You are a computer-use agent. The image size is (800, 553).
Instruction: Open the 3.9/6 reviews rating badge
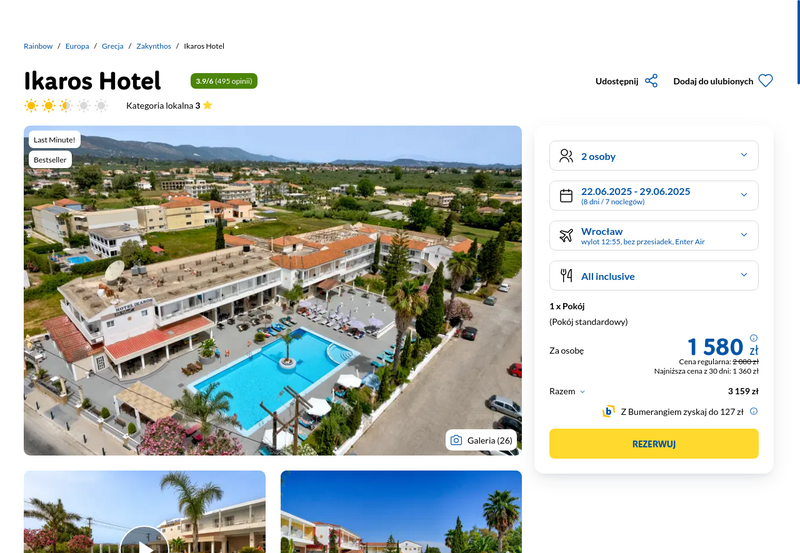pos(224,81)
